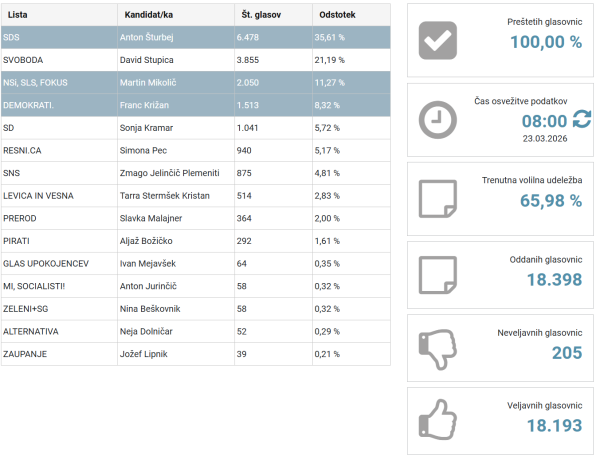
Task: Click the Odstotek column header
Action: pos(334,15)
